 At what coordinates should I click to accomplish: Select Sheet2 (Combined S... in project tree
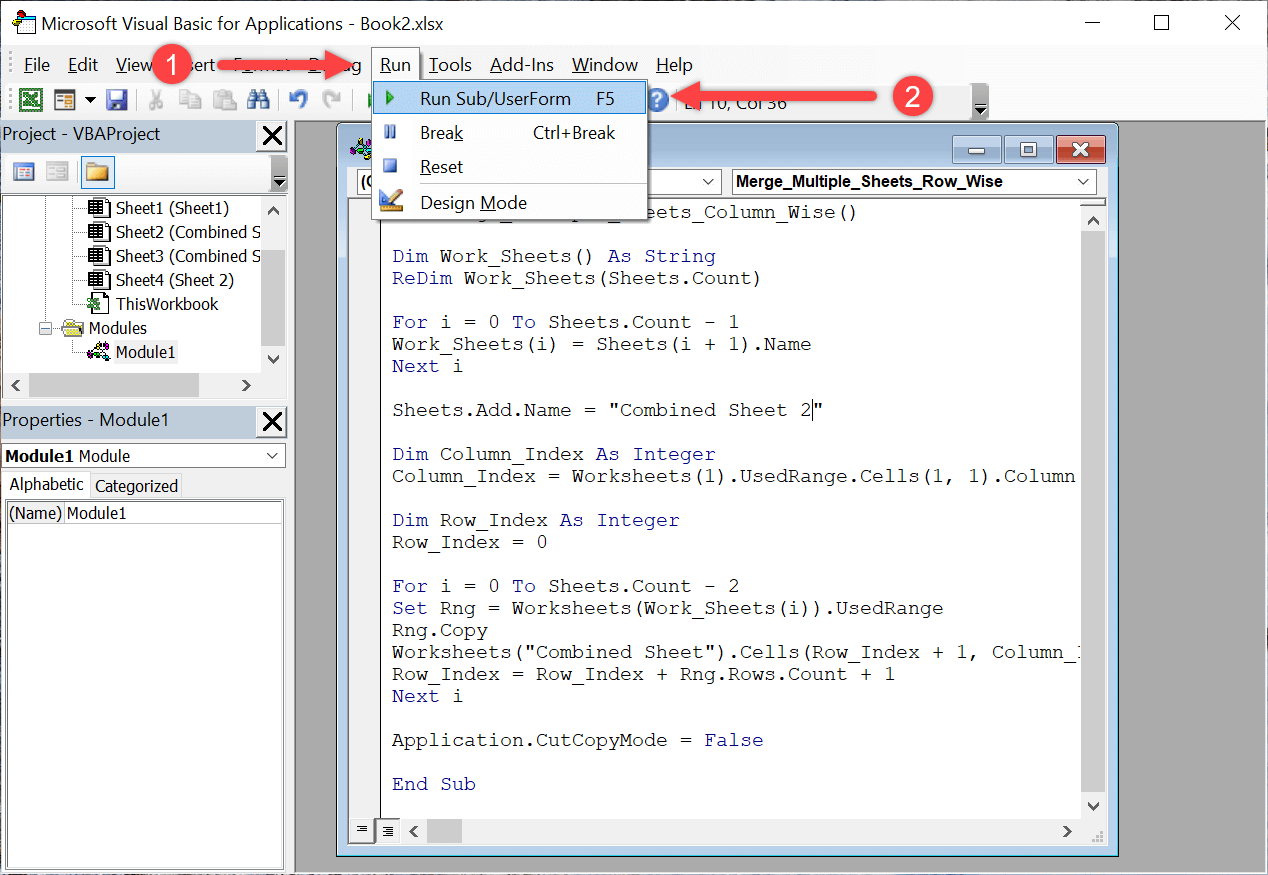(188, 232)
